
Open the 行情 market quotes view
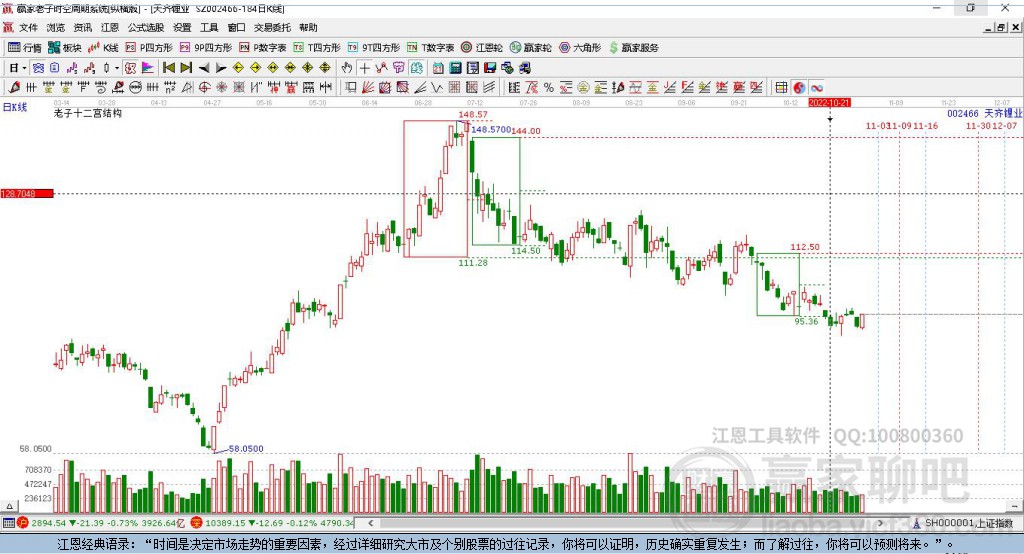click(x=24, y=48)
